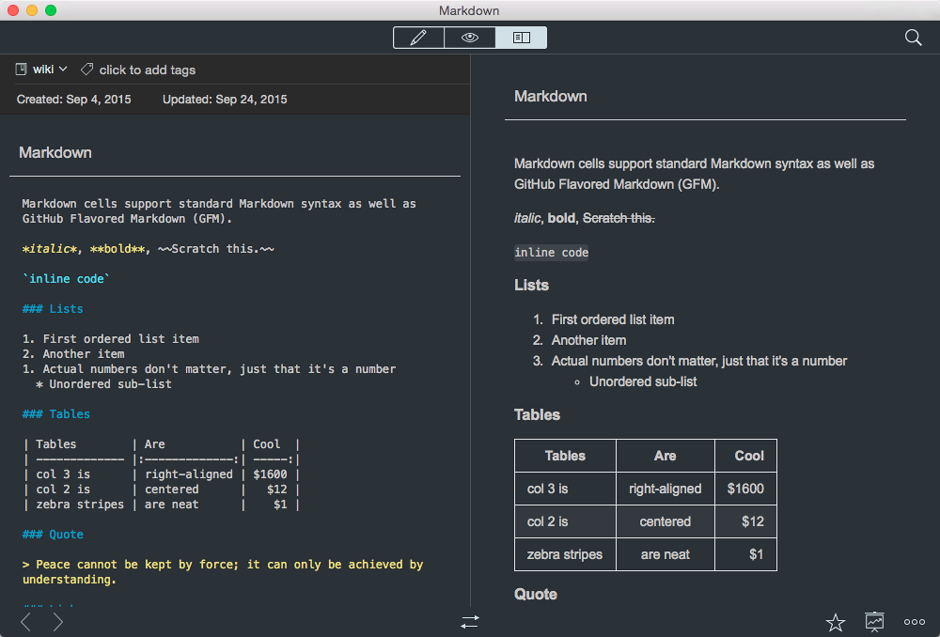
Task: Open the more options ellipsis menu
Action: click(914, 622)
